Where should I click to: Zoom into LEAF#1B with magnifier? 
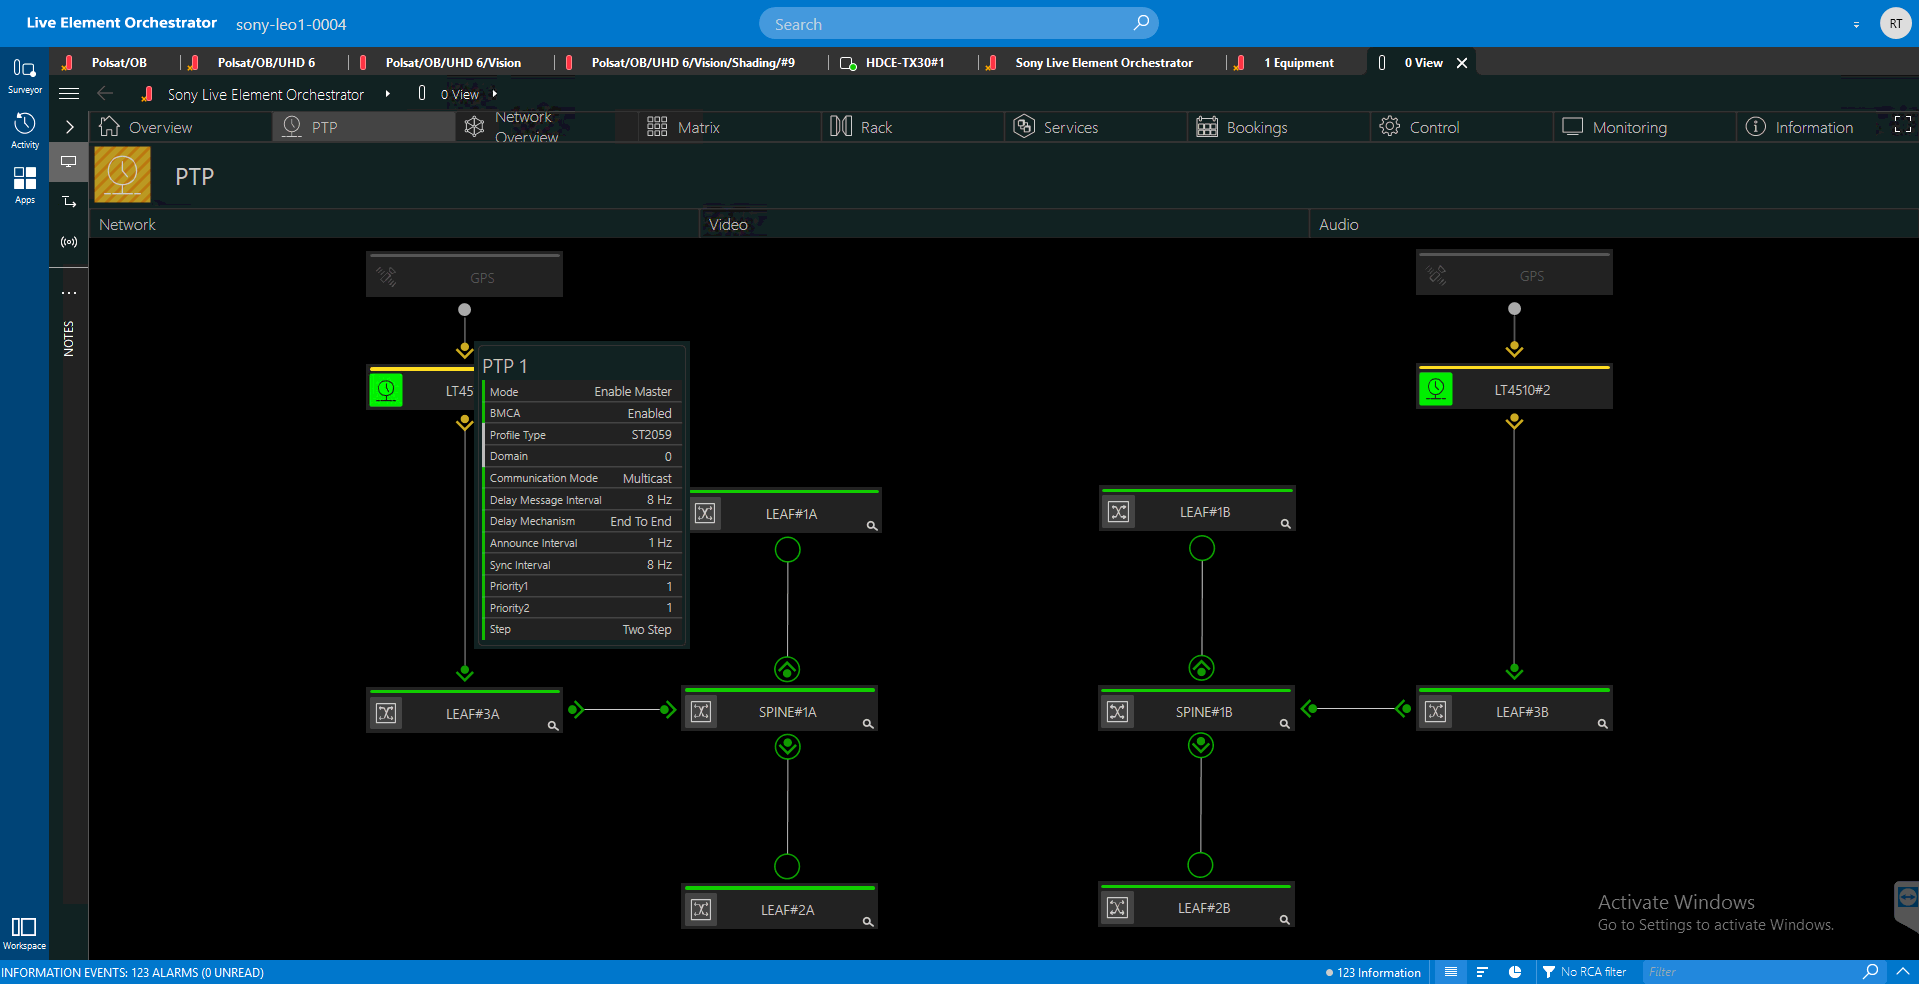coord(1286,524)
